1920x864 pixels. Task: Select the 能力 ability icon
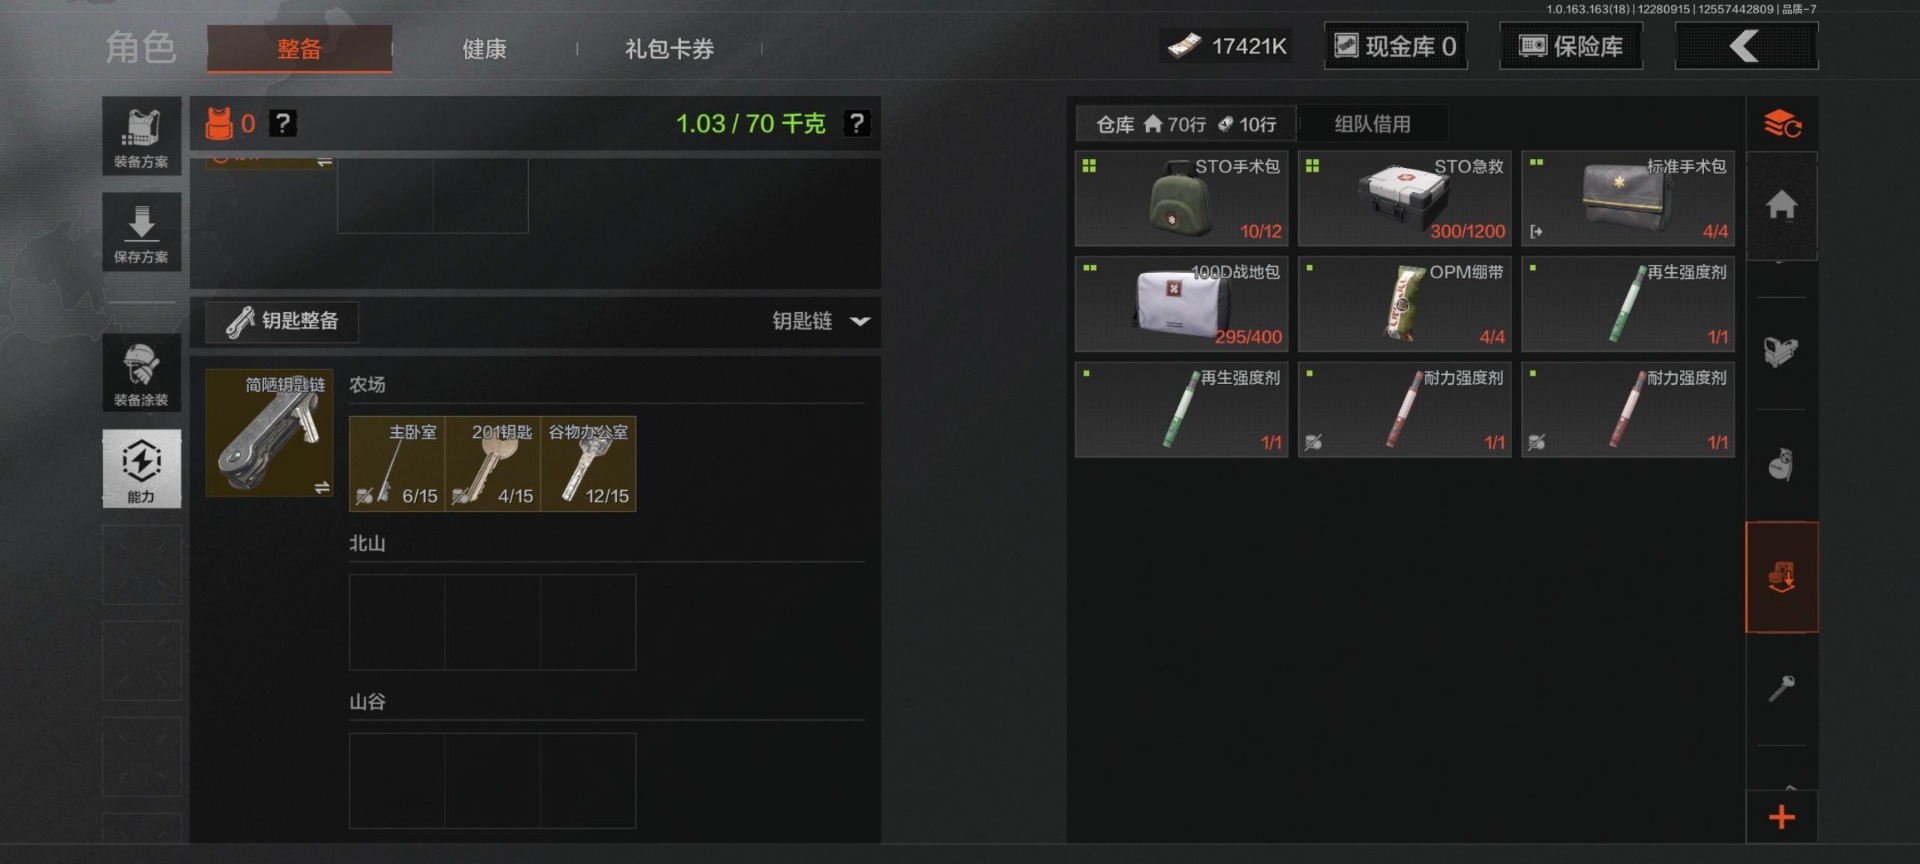[141, 469]
